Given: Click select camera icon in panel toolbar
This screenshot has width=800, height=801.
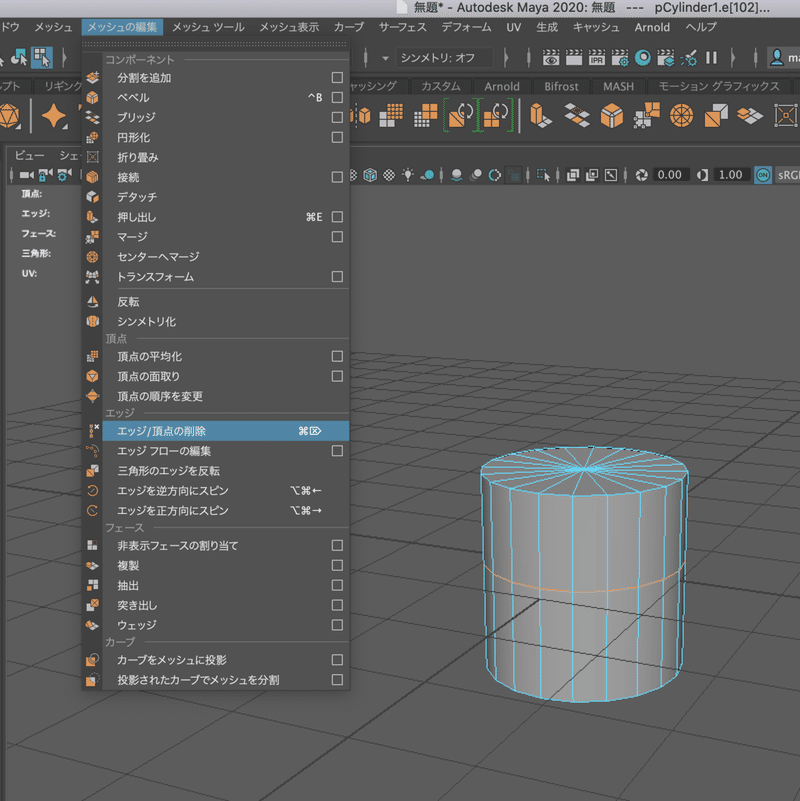Looking at the screenshot, I should (26, 175).
